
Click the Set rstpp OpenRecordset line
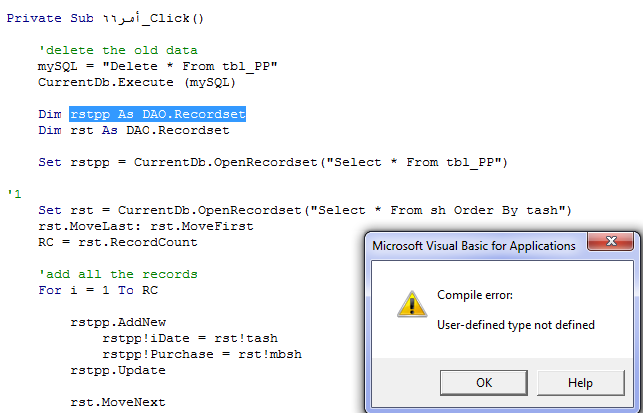click(273, 162)
